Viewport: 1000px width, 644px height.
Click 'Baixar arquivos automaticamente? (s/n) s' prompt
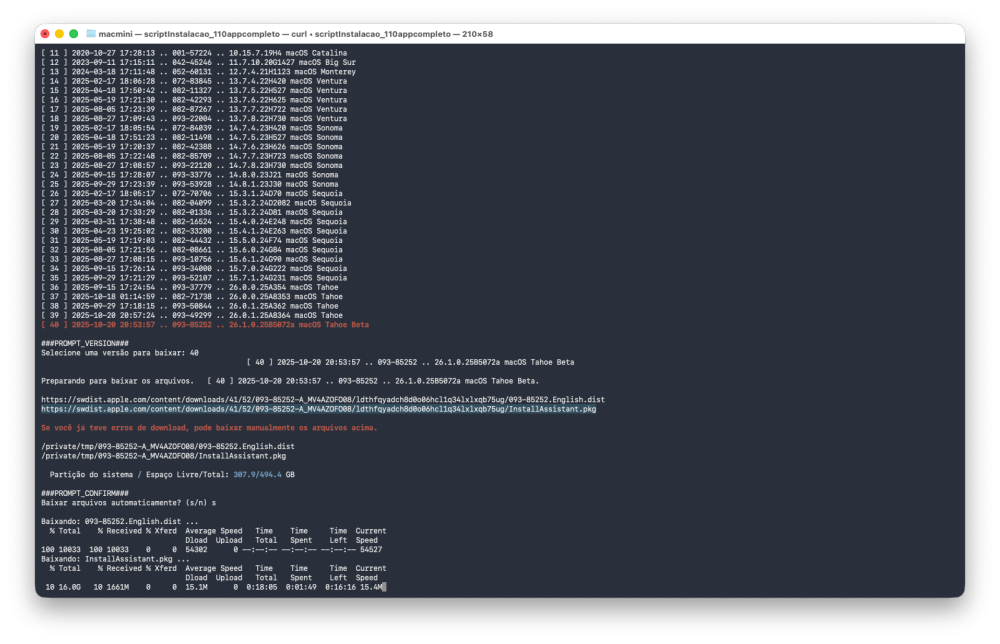128,503
